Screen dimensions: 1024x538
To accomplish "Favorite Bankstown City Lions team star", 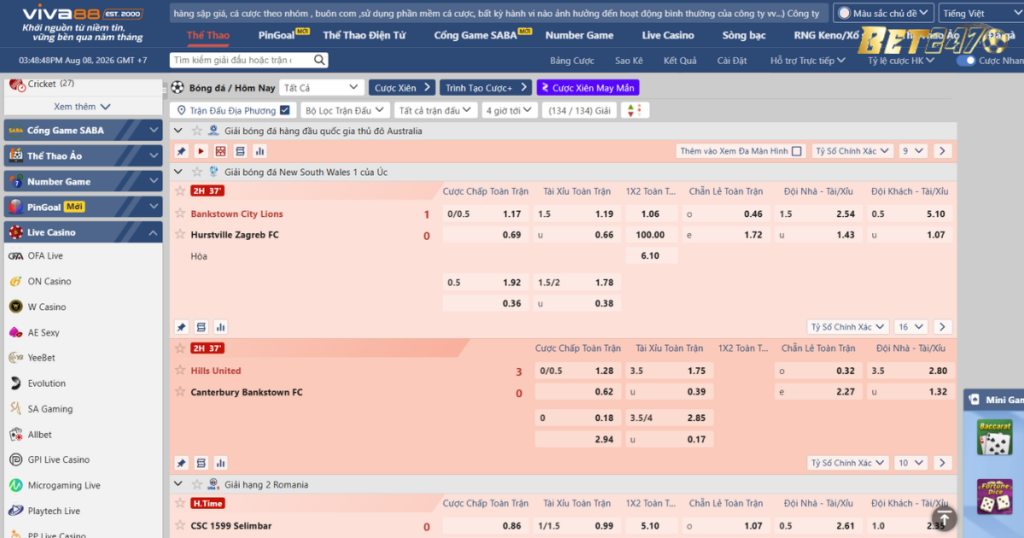I will click(180, 214).
